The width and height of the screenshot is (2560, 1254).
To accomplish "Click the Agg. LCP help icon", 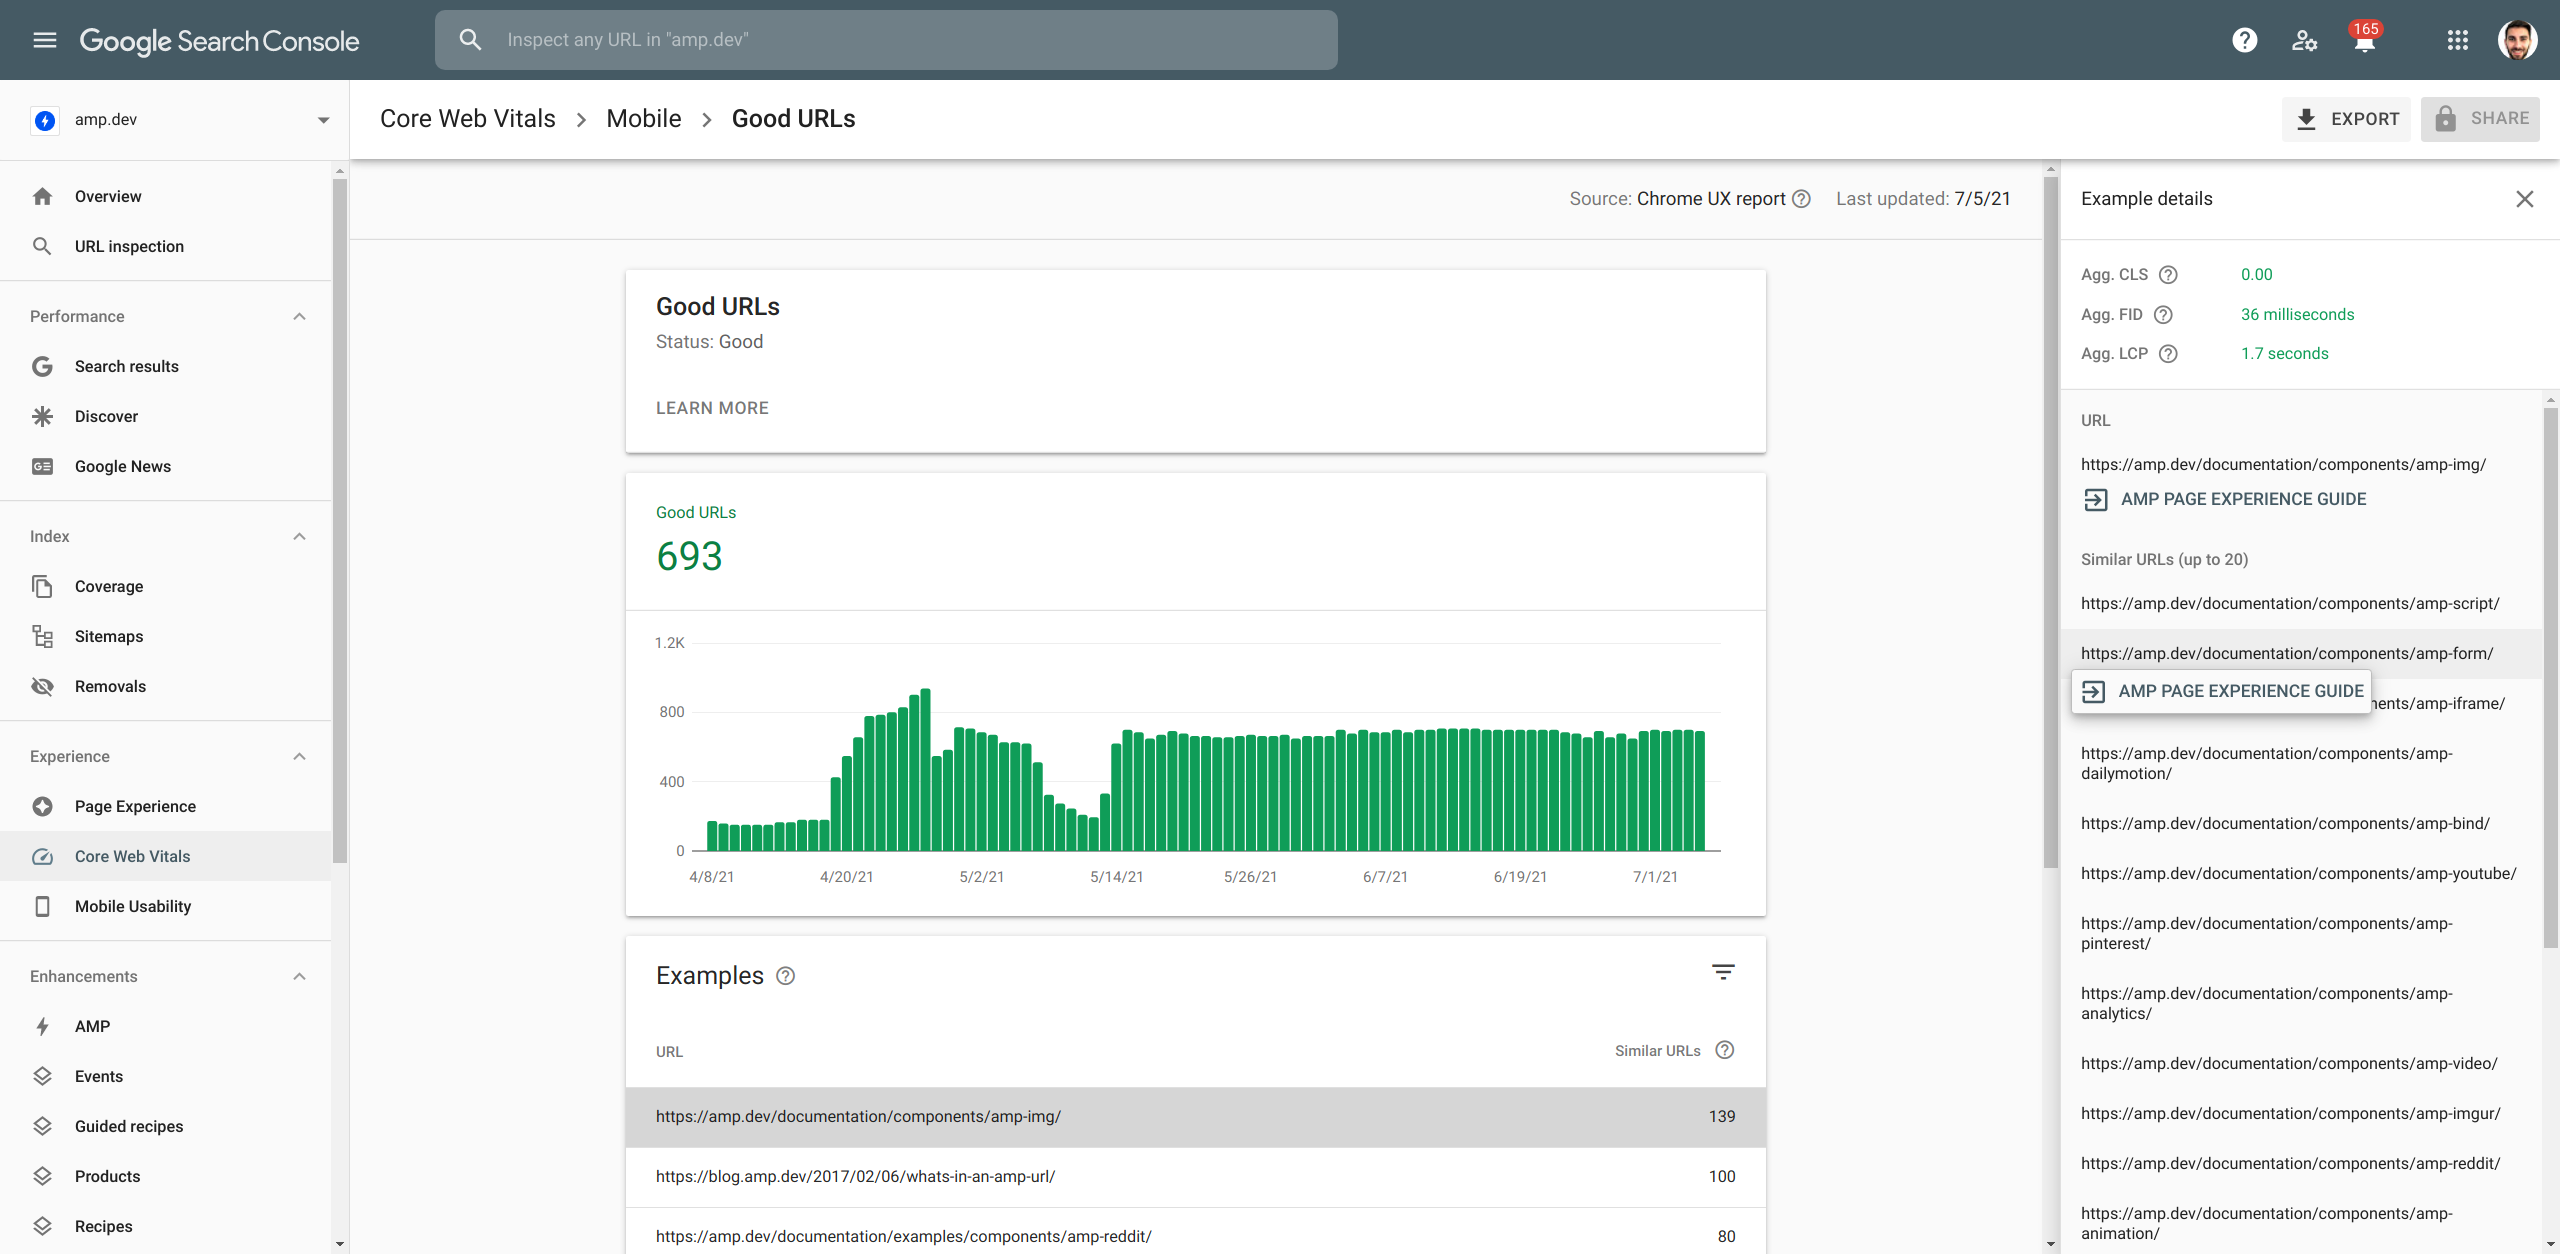I will (x=2168, y=354).
